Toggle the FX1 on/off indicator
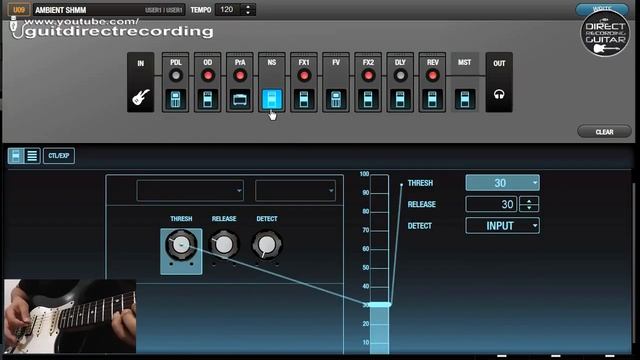This screenshot has width=640, height=360. click(x=304, y=76)
